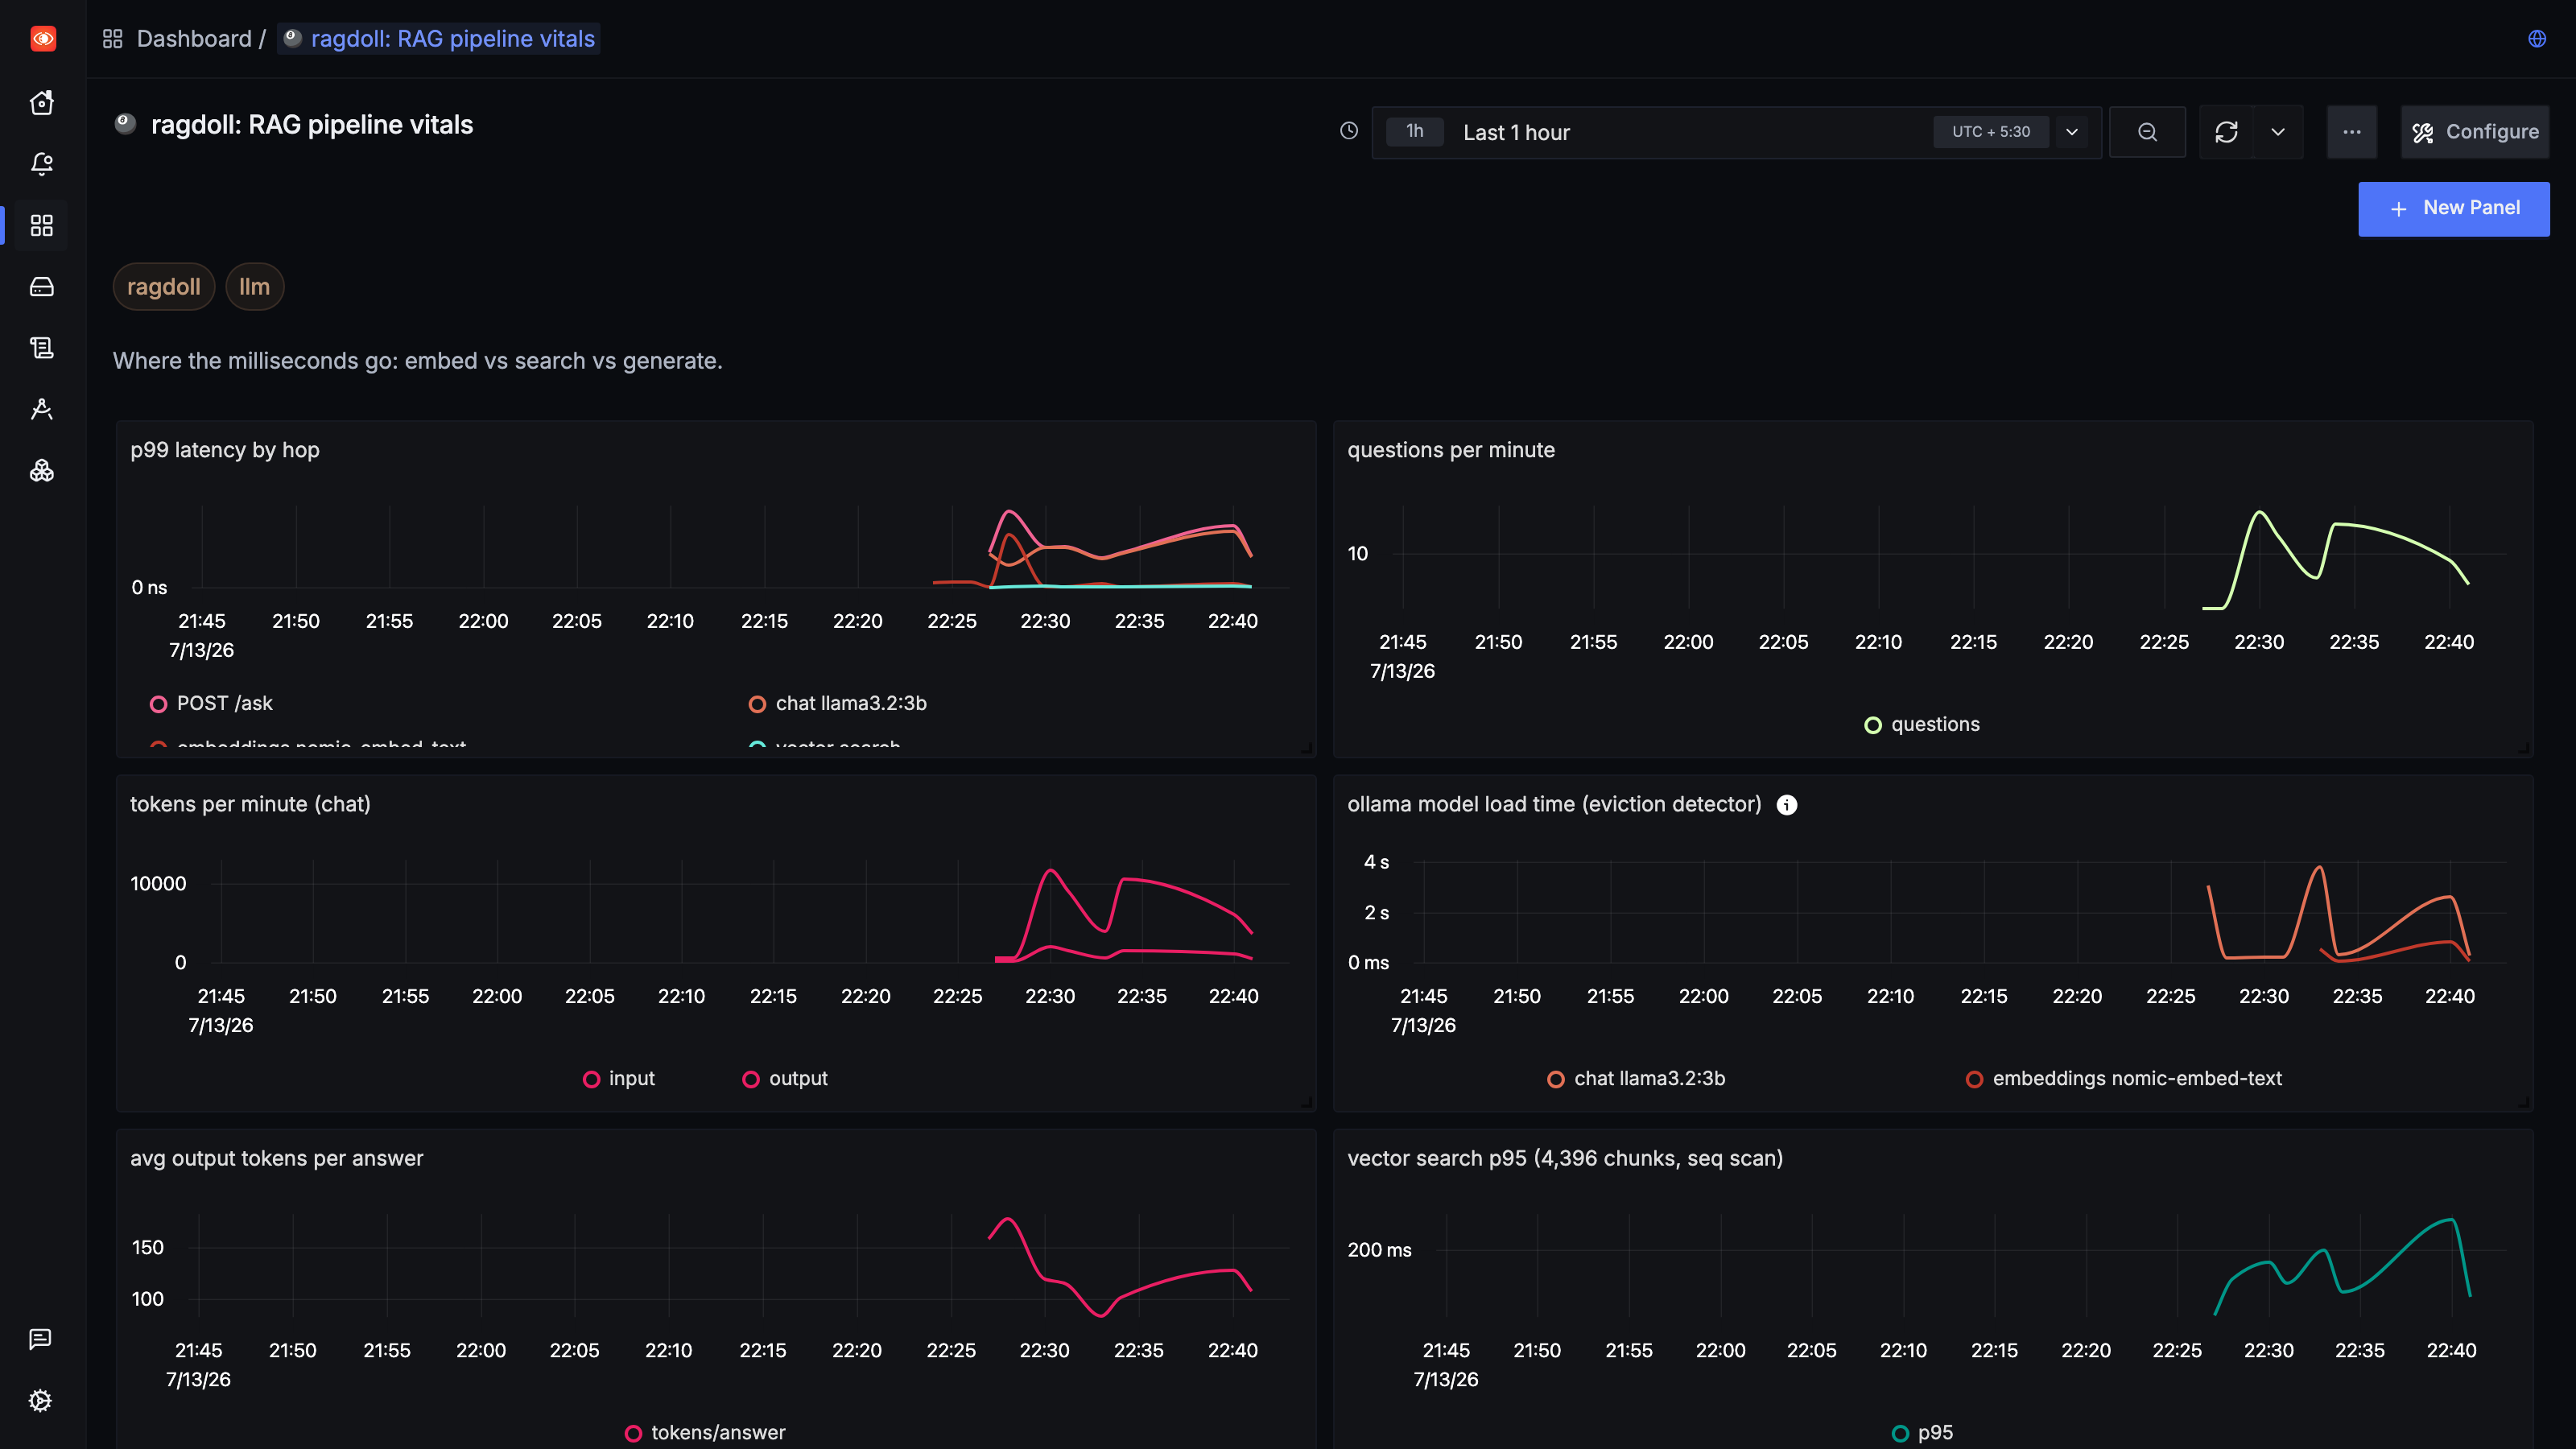Image resolution: width=2576 pixels, height=1449 pixels.
Task: Open the feedback chat icon in sidebar
Action: (40, 1340)
